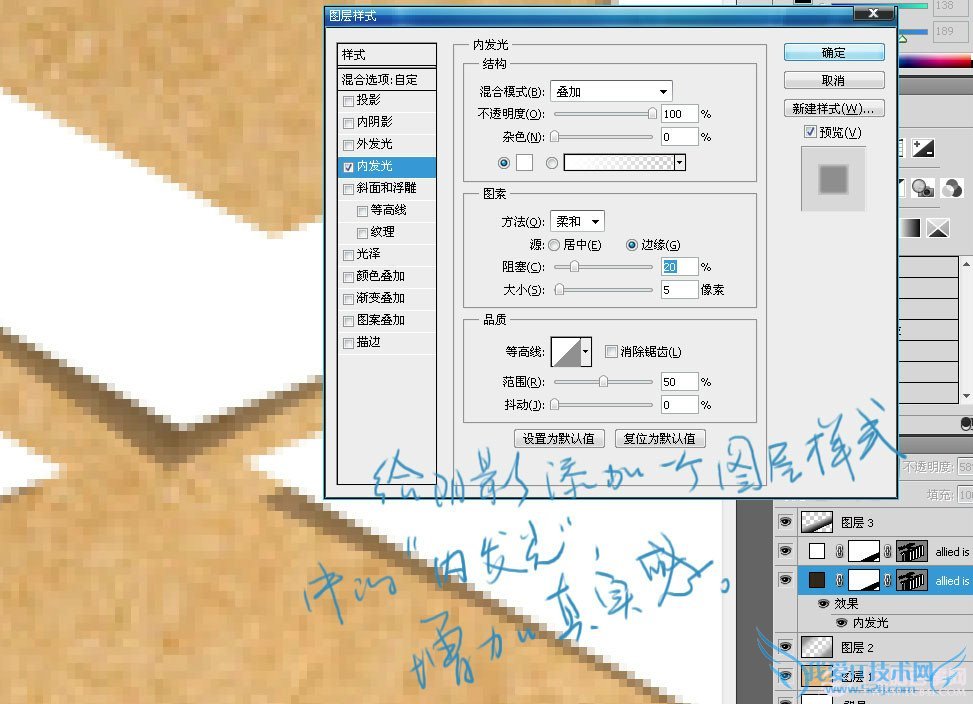This screenshot has height=704, width=973.
Task: Toggle the 消除锯齿 checkbox
Action: coord(611,352)
